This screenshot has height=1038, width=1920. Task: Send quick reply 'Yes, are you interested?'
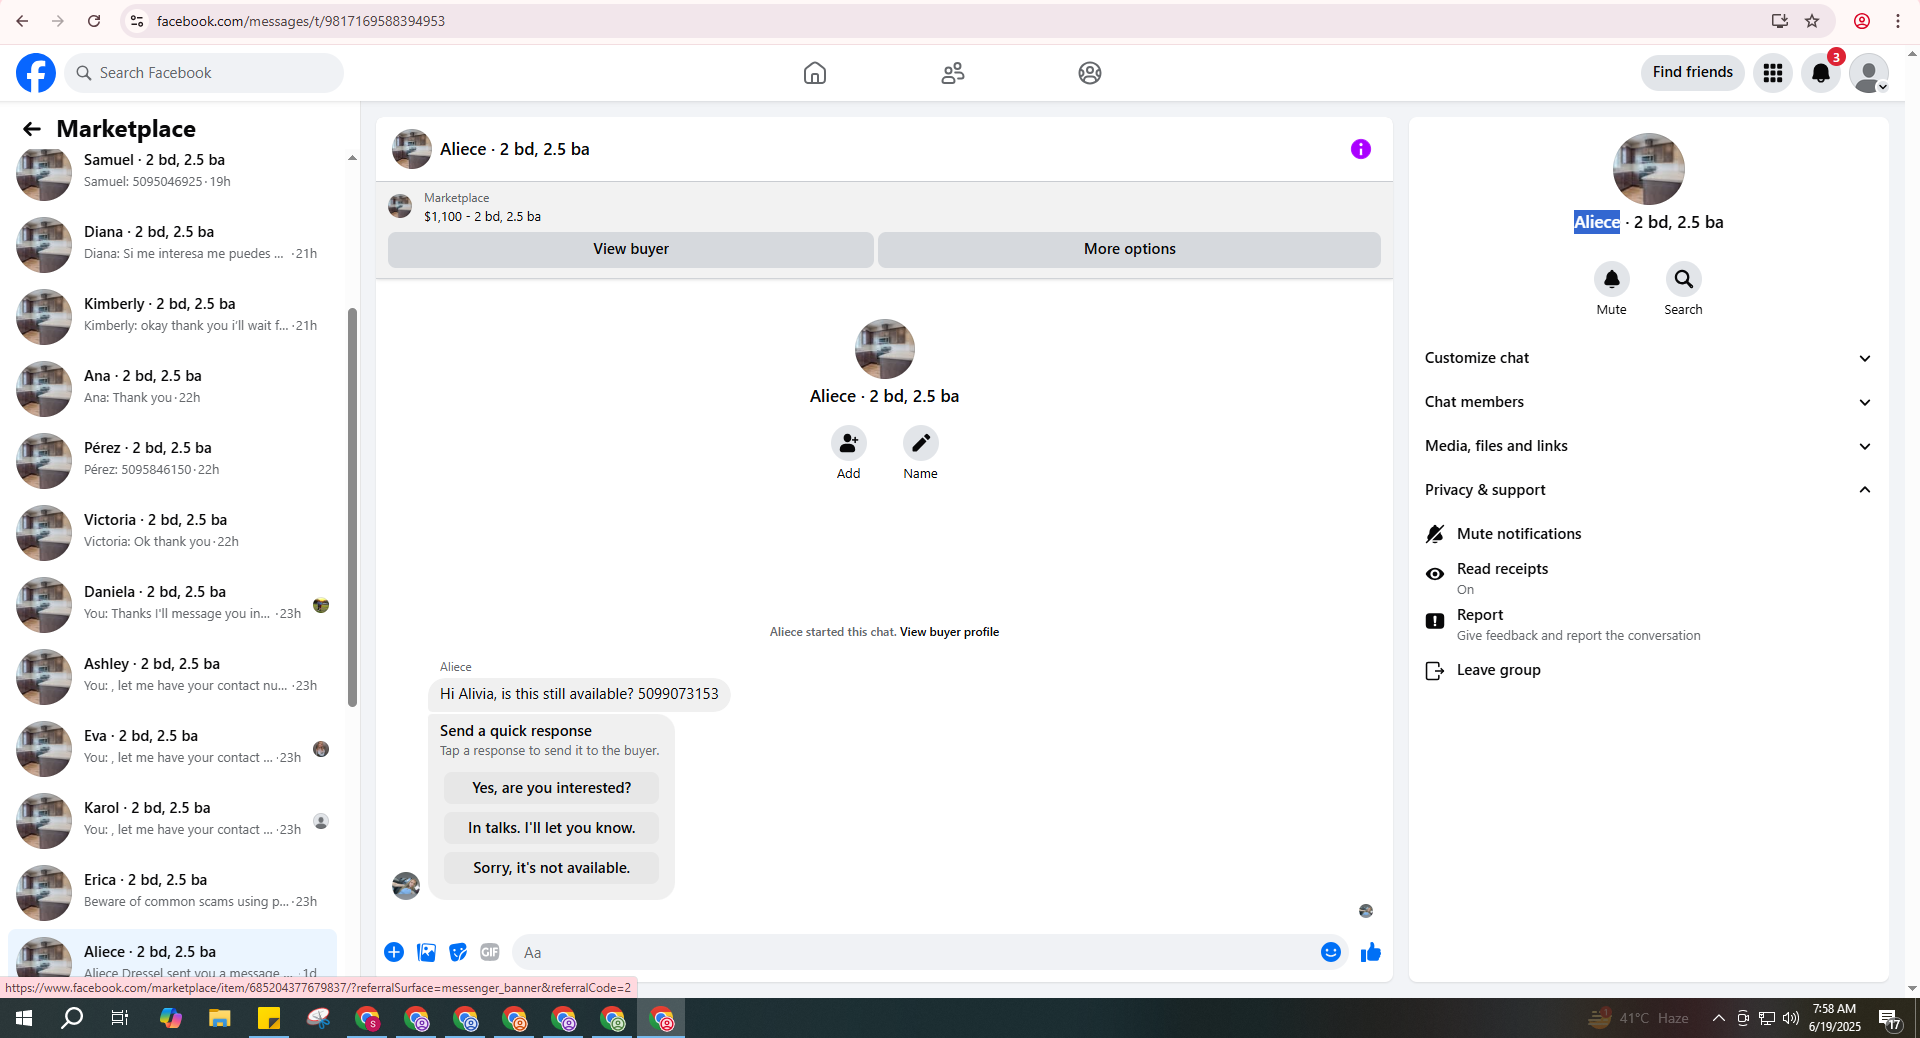pyautogui.click(x=551, y=788)
